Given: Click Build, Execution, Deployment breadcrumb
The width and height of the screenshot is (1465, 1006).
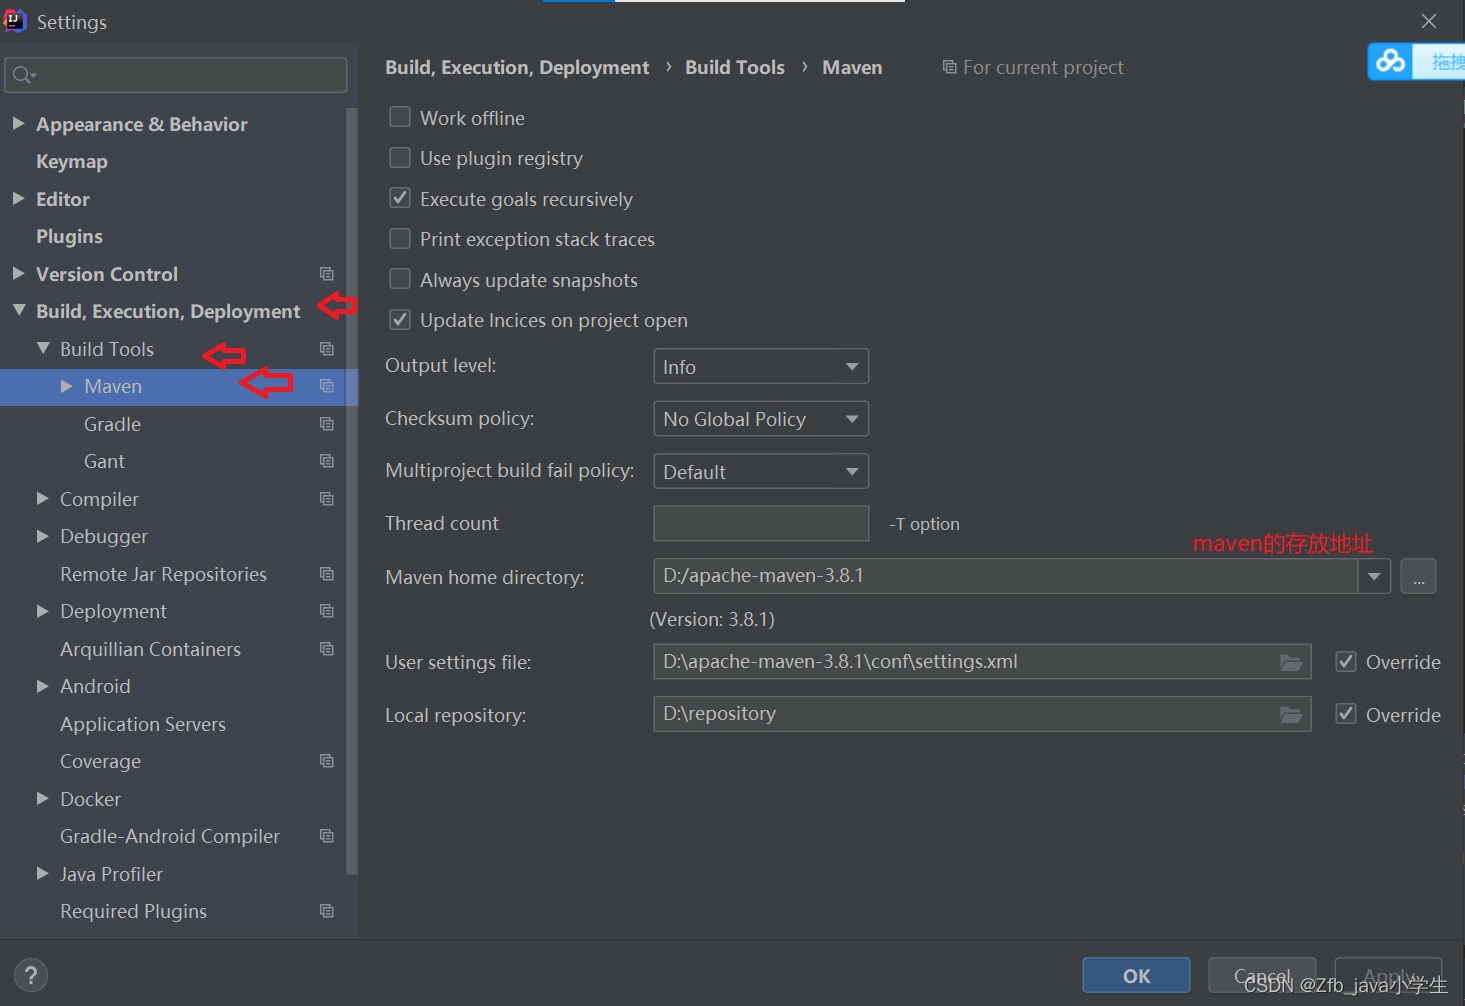Looking at the screenshot, I should point(517,67).
